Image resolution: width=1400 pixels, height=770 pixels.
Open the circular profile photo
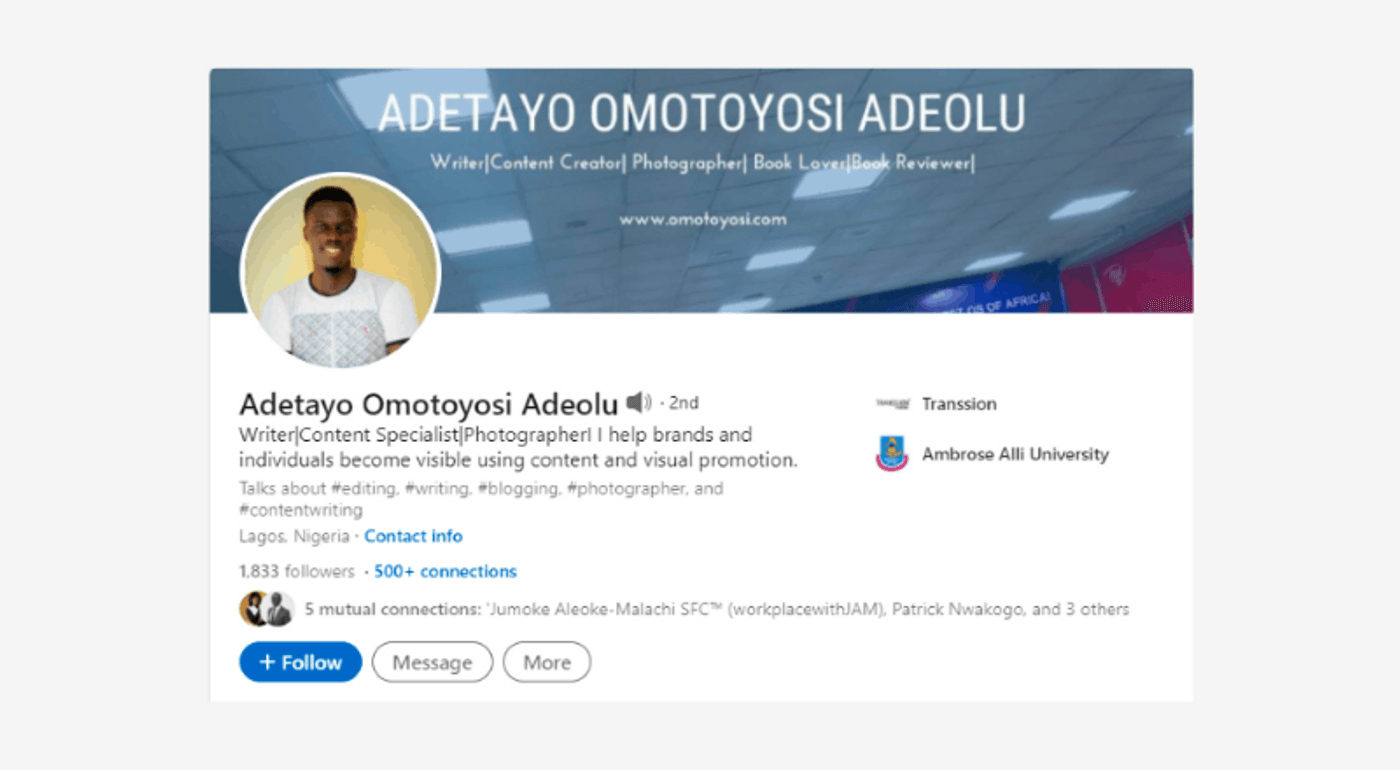pyautogui.click(x=341, y=273)
